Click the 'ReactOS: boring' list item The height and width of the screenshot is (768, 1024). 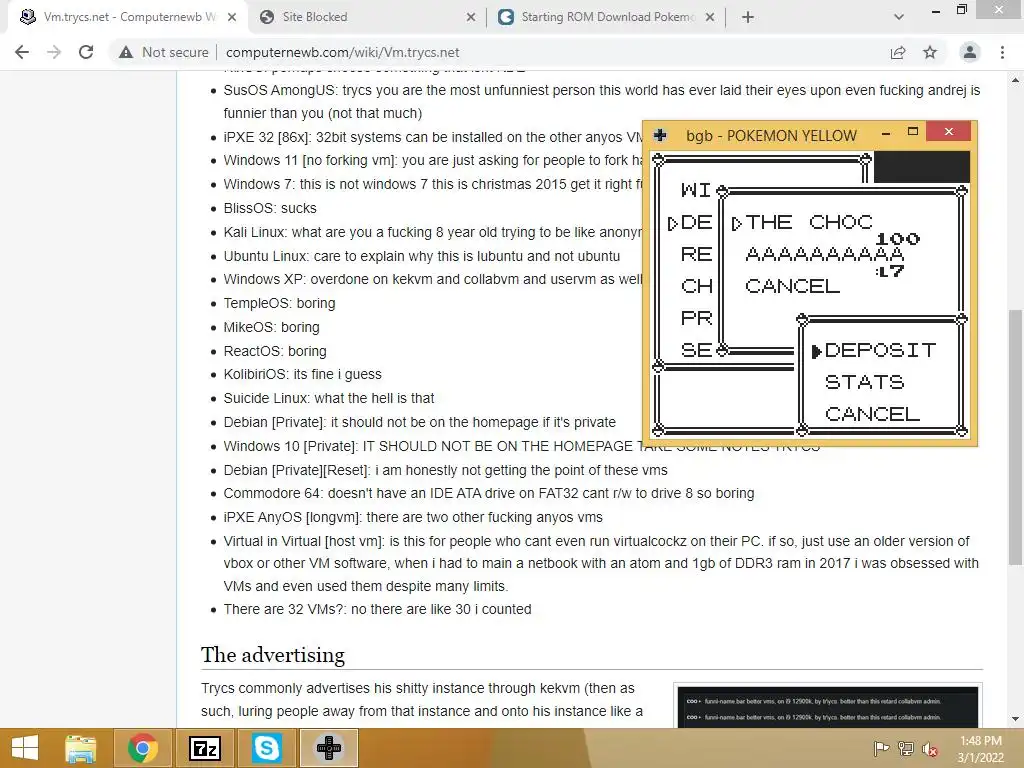[275, 351]
